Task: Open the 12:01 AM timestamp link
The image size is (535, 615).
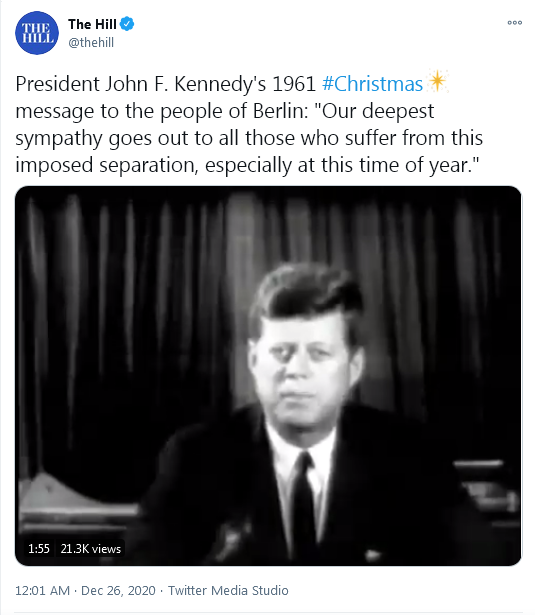Action: [42, 590]
